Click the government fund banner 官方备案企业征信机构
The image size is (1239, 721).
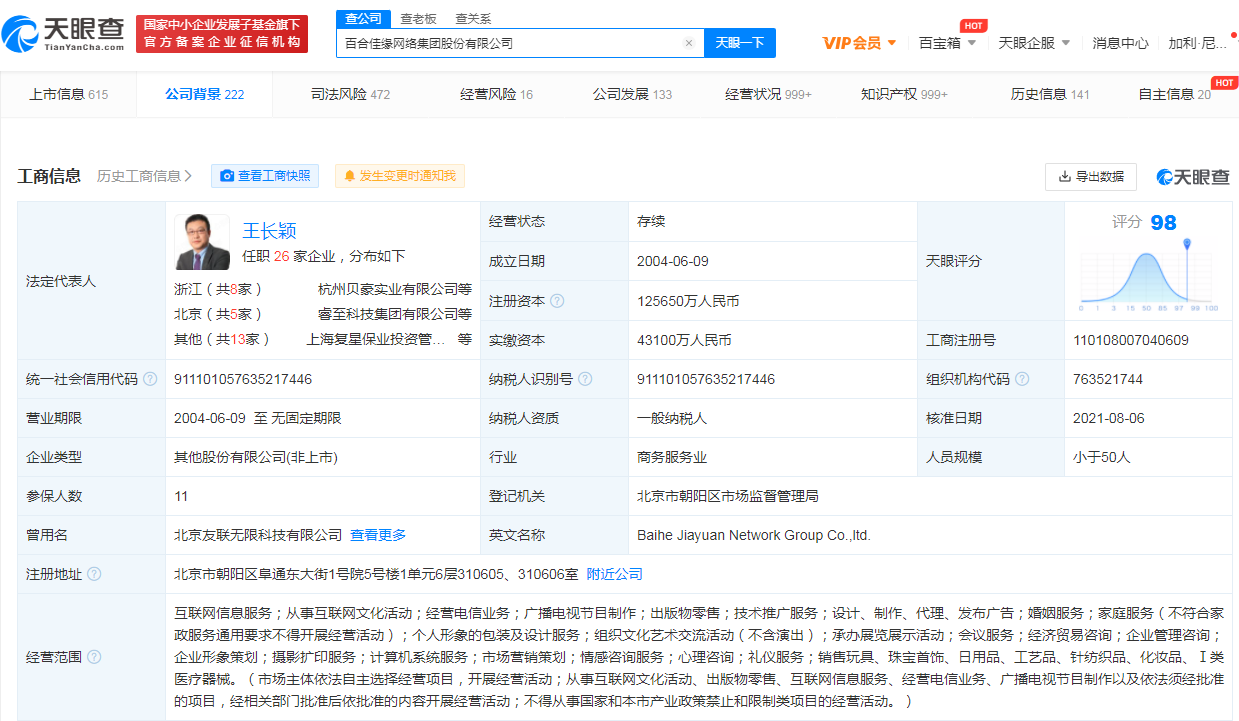pos(222,33)
